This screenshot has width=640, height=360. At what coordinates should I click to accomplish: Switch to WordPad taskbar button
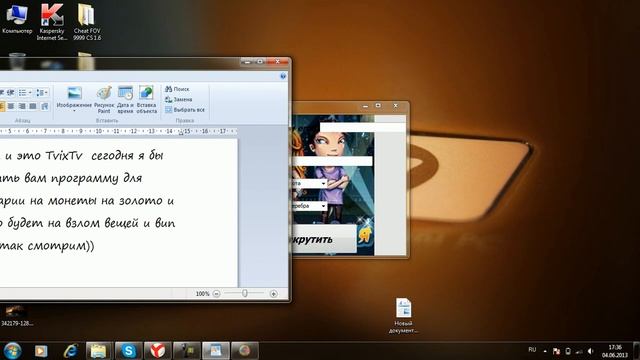(x=216, y=351)
